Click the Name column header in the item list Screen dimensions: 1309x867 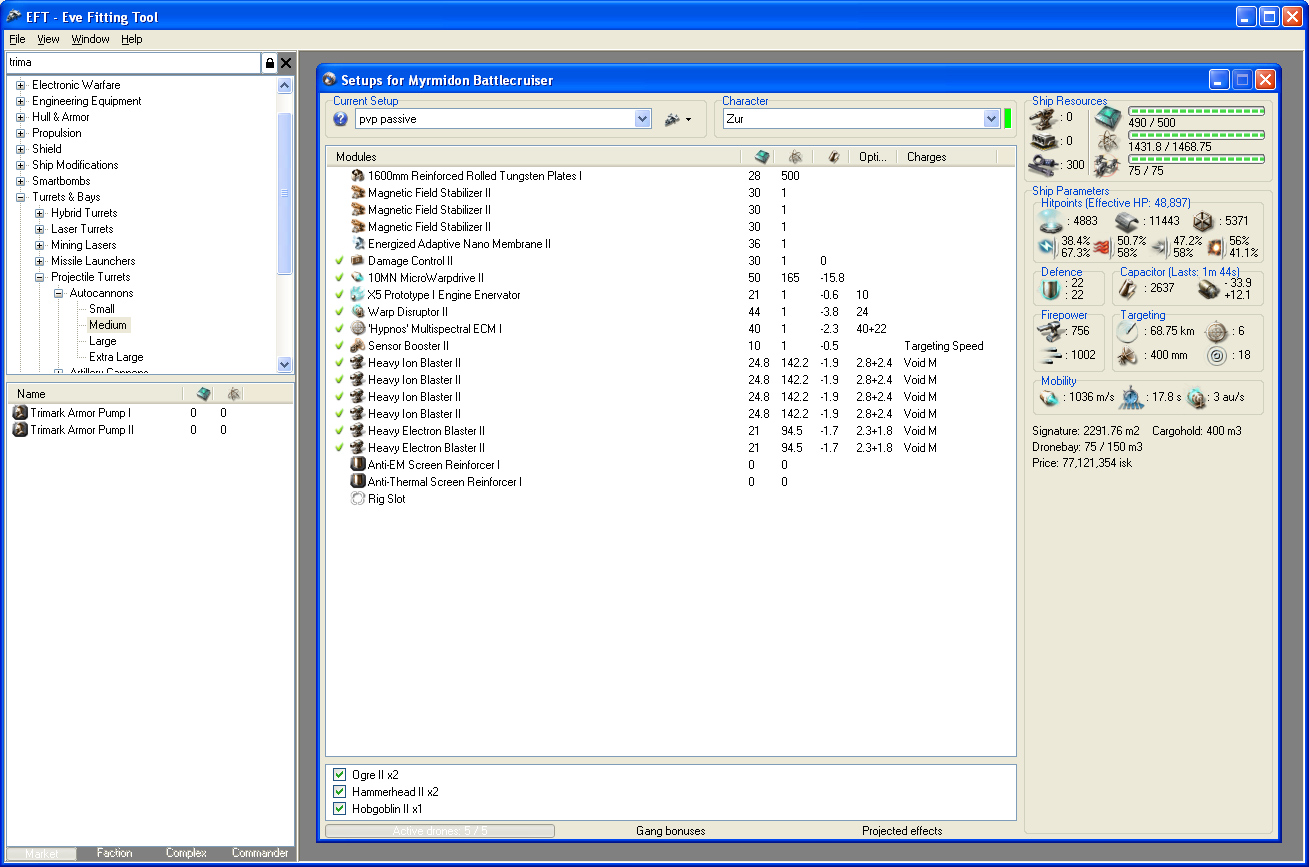[x=95, y=394]
